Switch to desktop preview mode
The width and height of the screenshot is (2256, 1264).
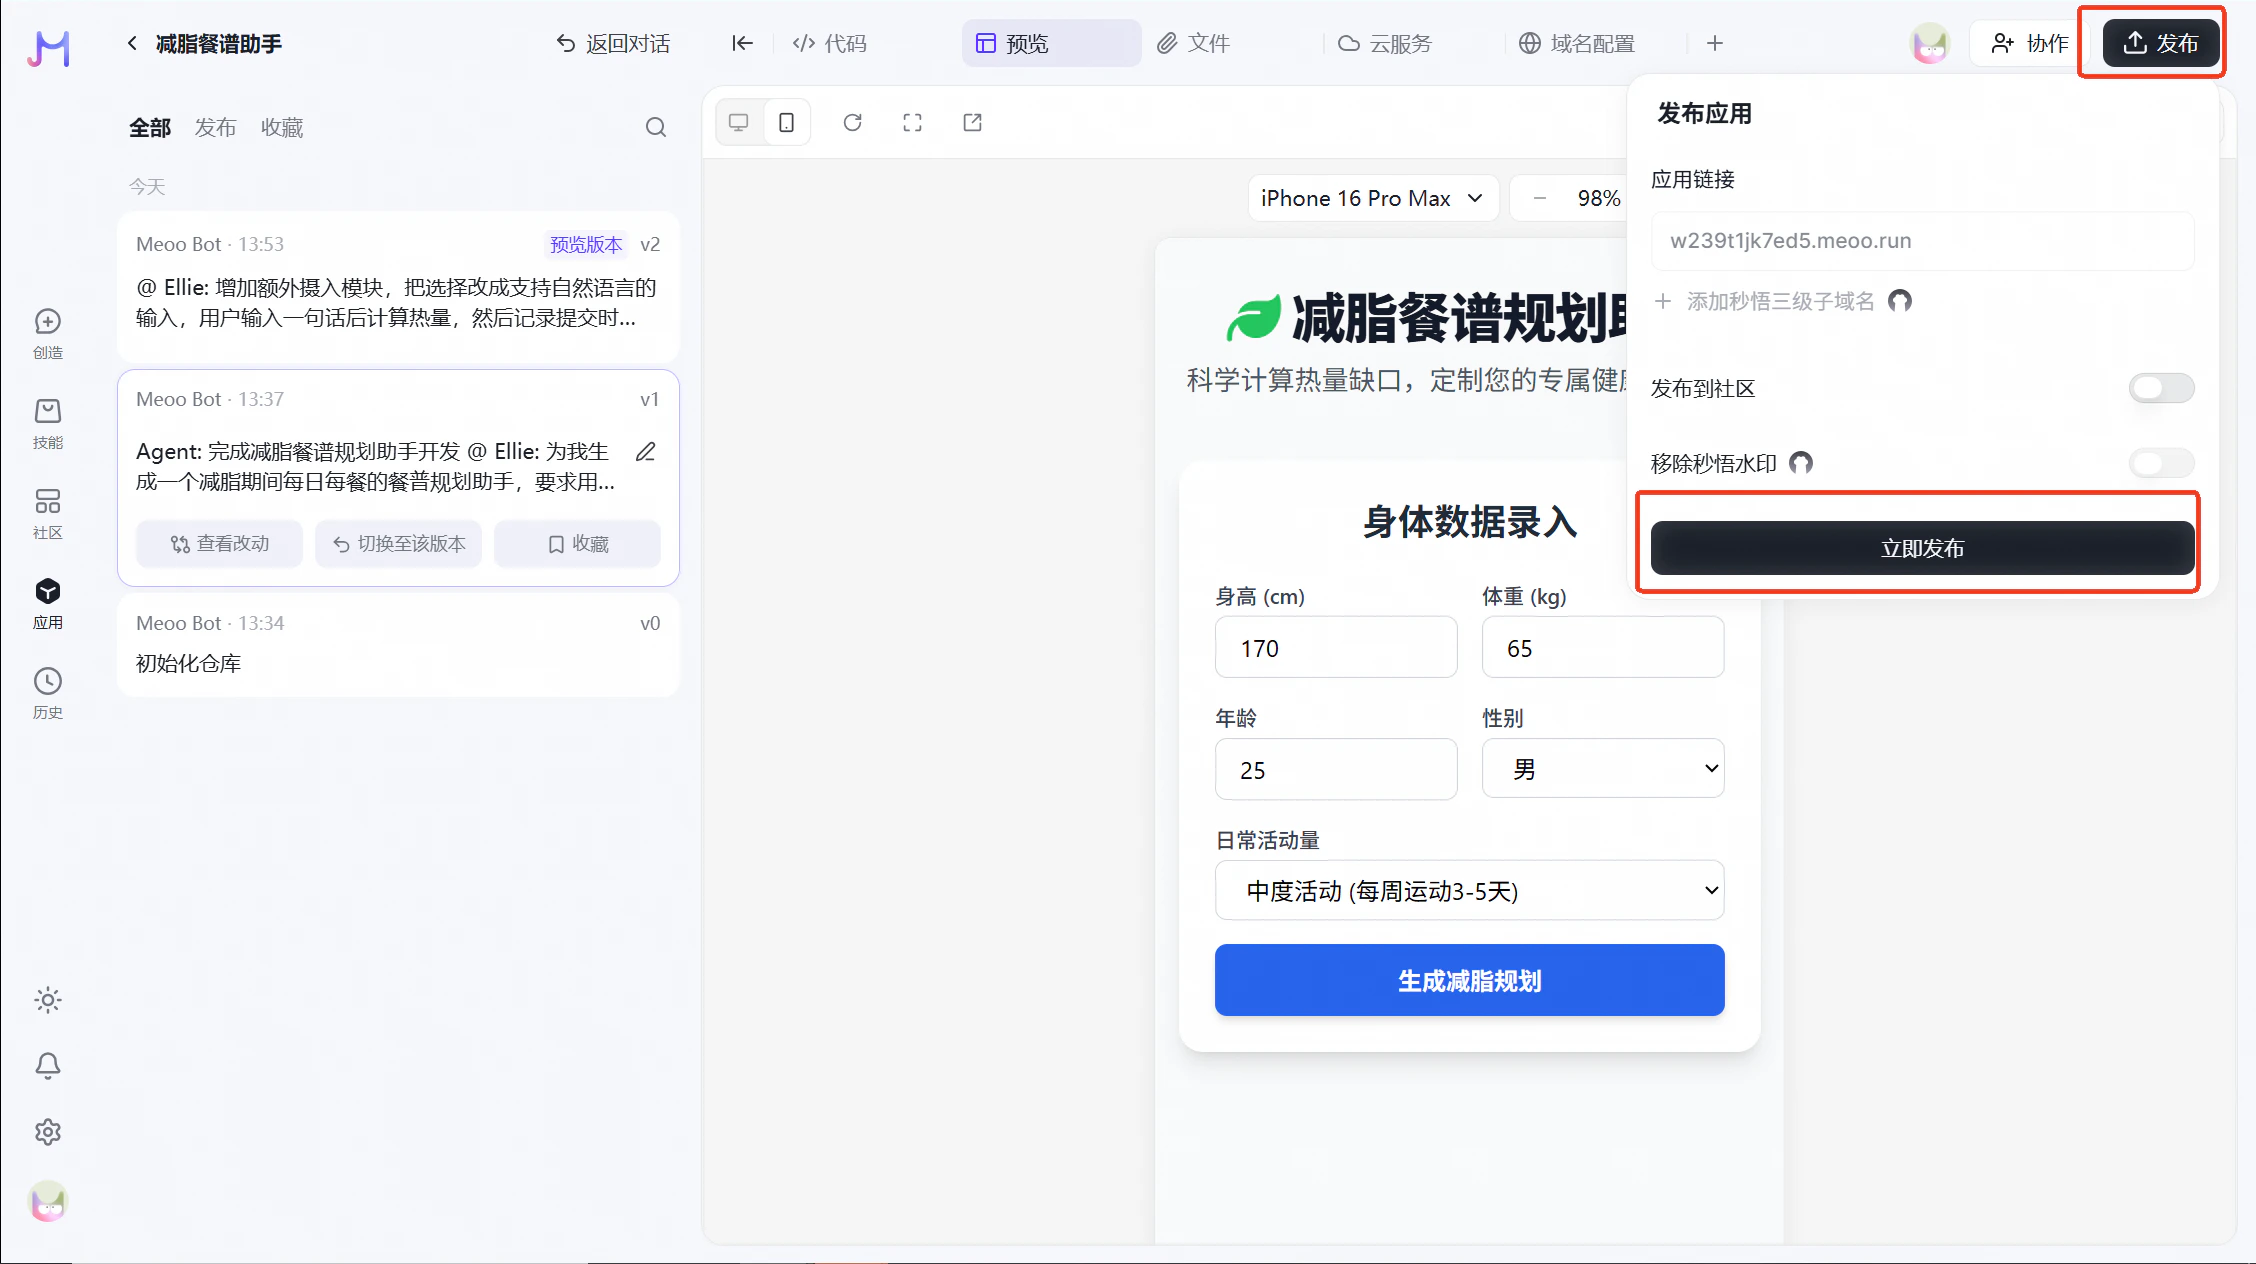[739, 122]
